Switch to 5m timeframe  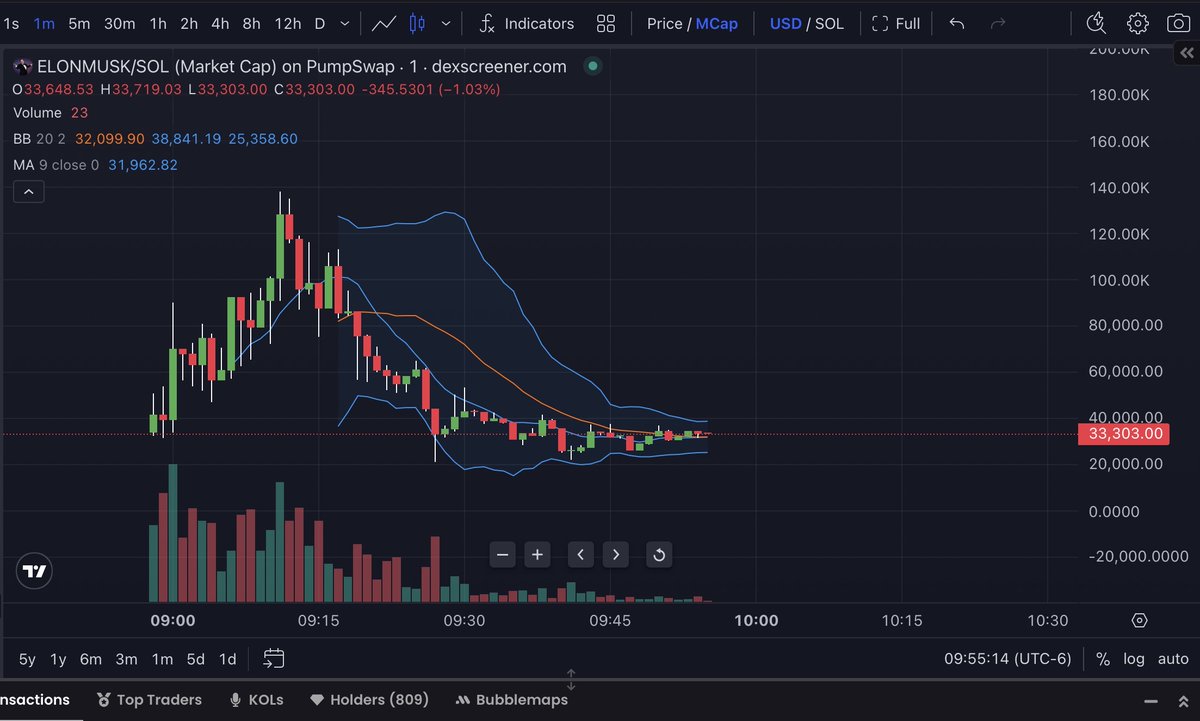coord(79,23)
